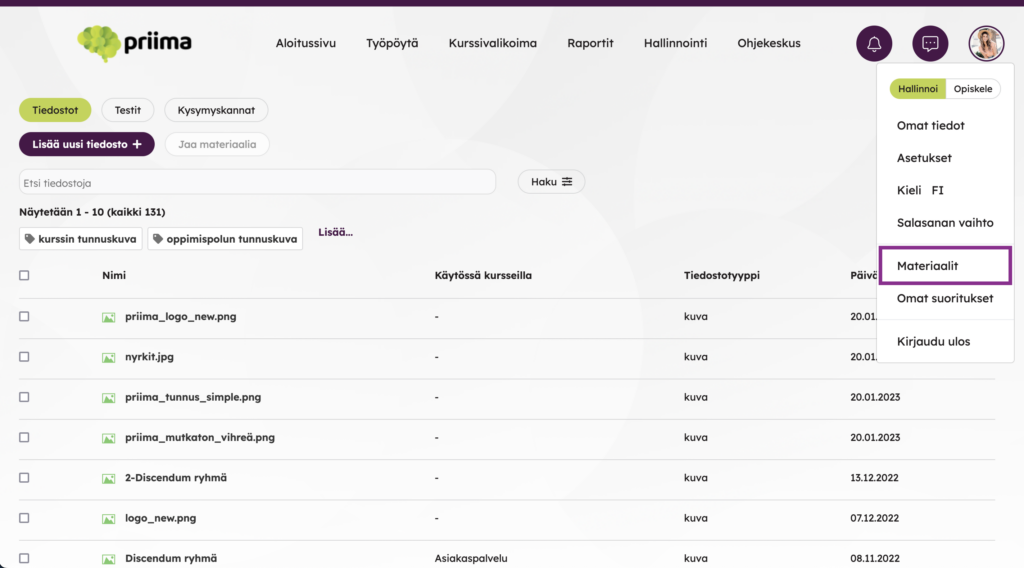Check the box for logo_new.png
The height and width of the screenshot is (568, 1024).
24,518
